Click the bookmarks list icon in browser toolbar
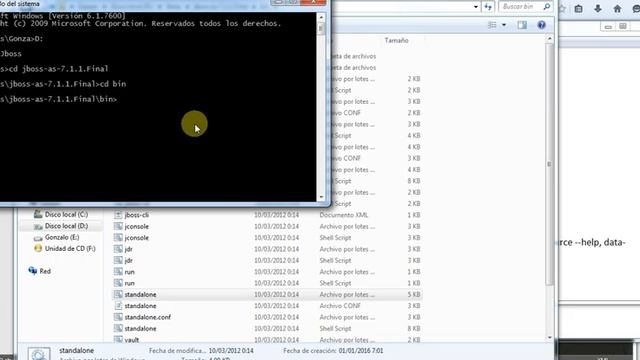Viewport: 640px width, 360px height. (x=578, y=9)
